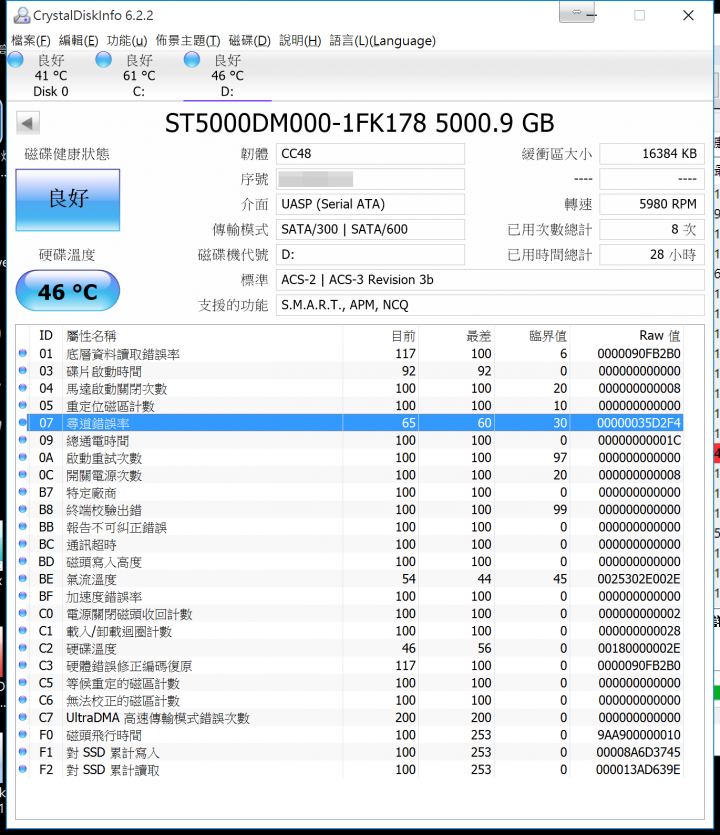The height and width of the screenshot is (835, 720).
Task: Click the Raw 值 column header
Action: [x=659, y=335]
